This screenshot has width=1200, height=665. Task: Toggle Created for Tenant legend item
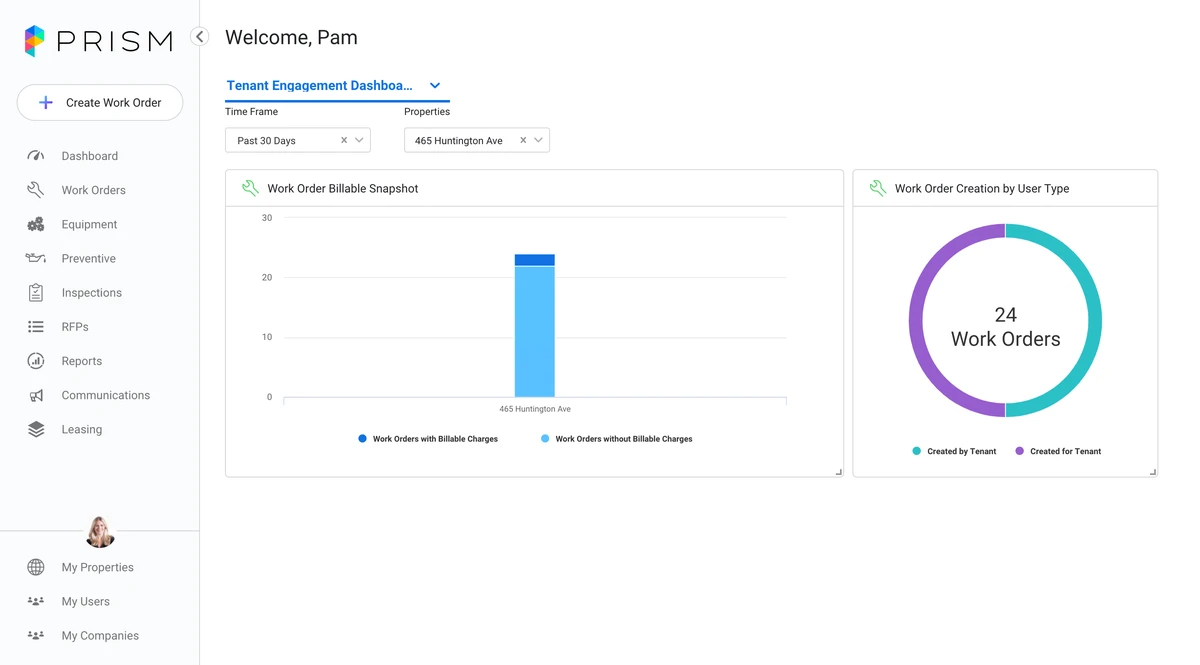tap(1058, 451)
